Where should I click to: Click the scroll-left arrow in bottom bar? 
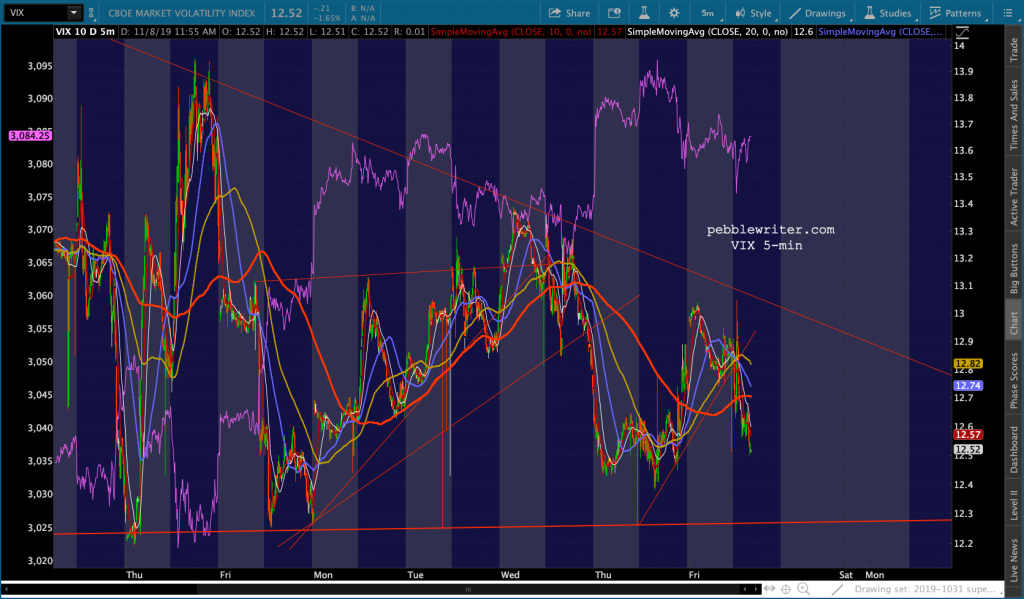click(x=744, y=589)
